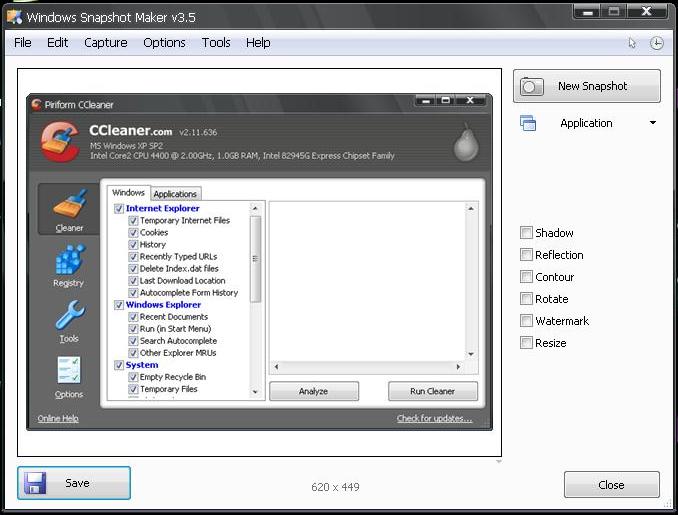
Task: Uncheck Recently Typed URLs
Action: pyautogui.click(x=133, y=257)
